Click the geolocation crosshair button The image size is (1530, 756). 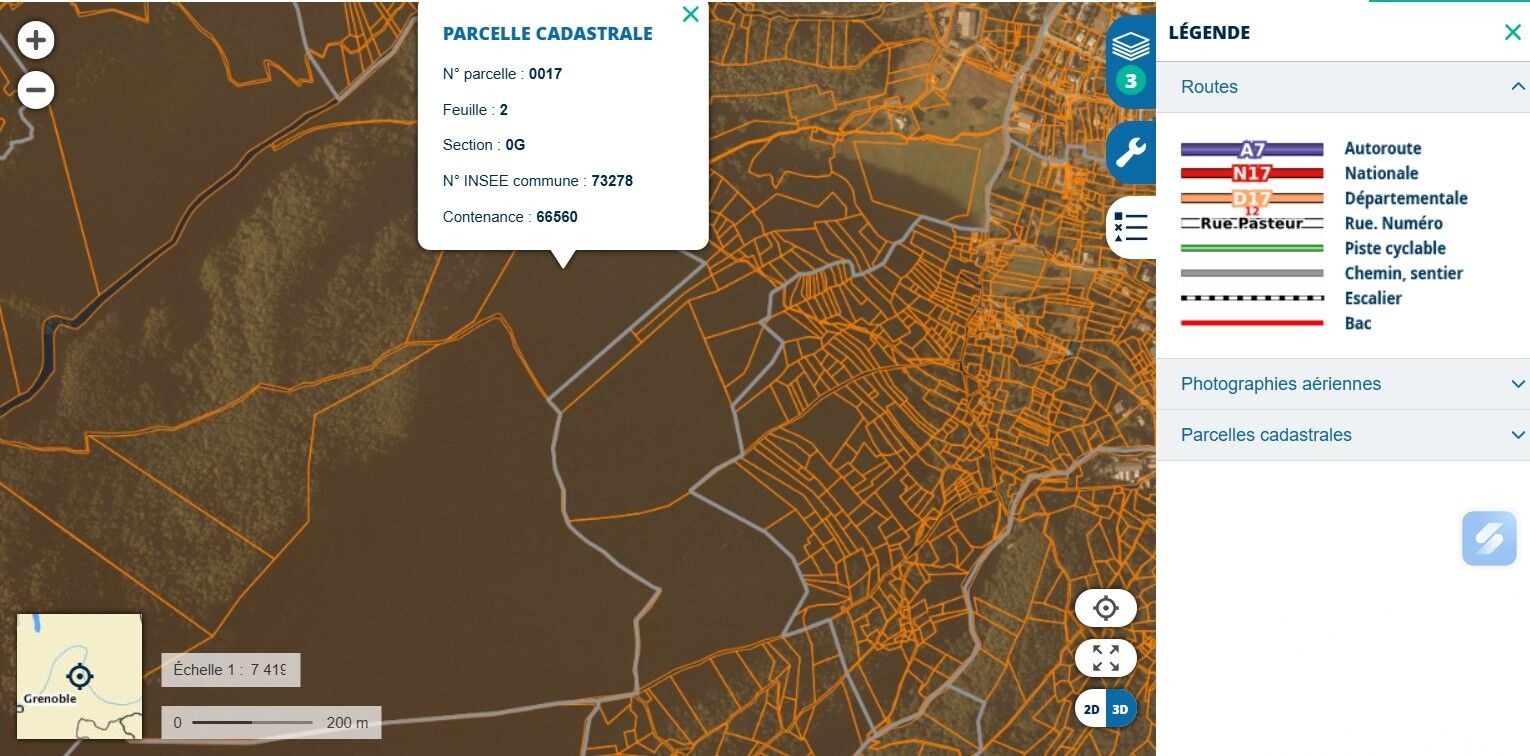coord(1105,608)
